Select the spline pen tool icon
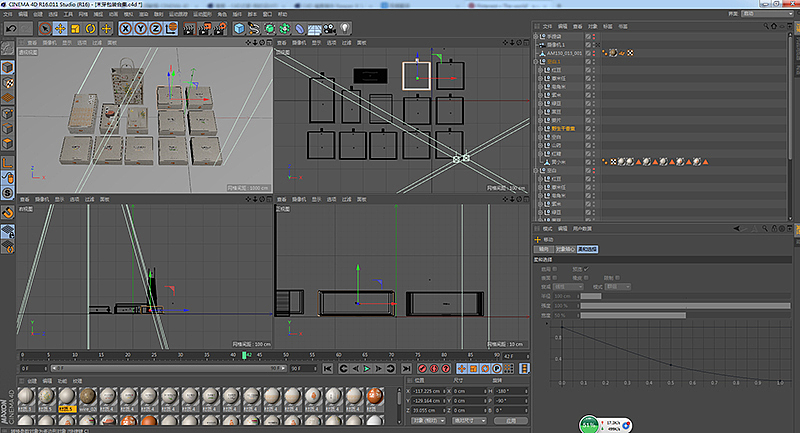Screen dimensions: 800x433 254,29
